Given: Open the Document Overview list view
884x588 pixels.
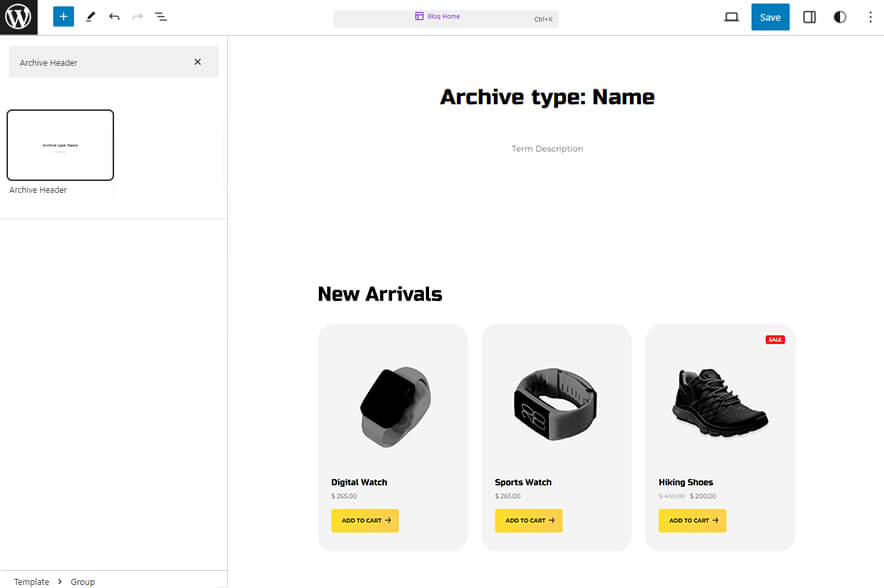Looking at the screenshot, I should (161, 16).
